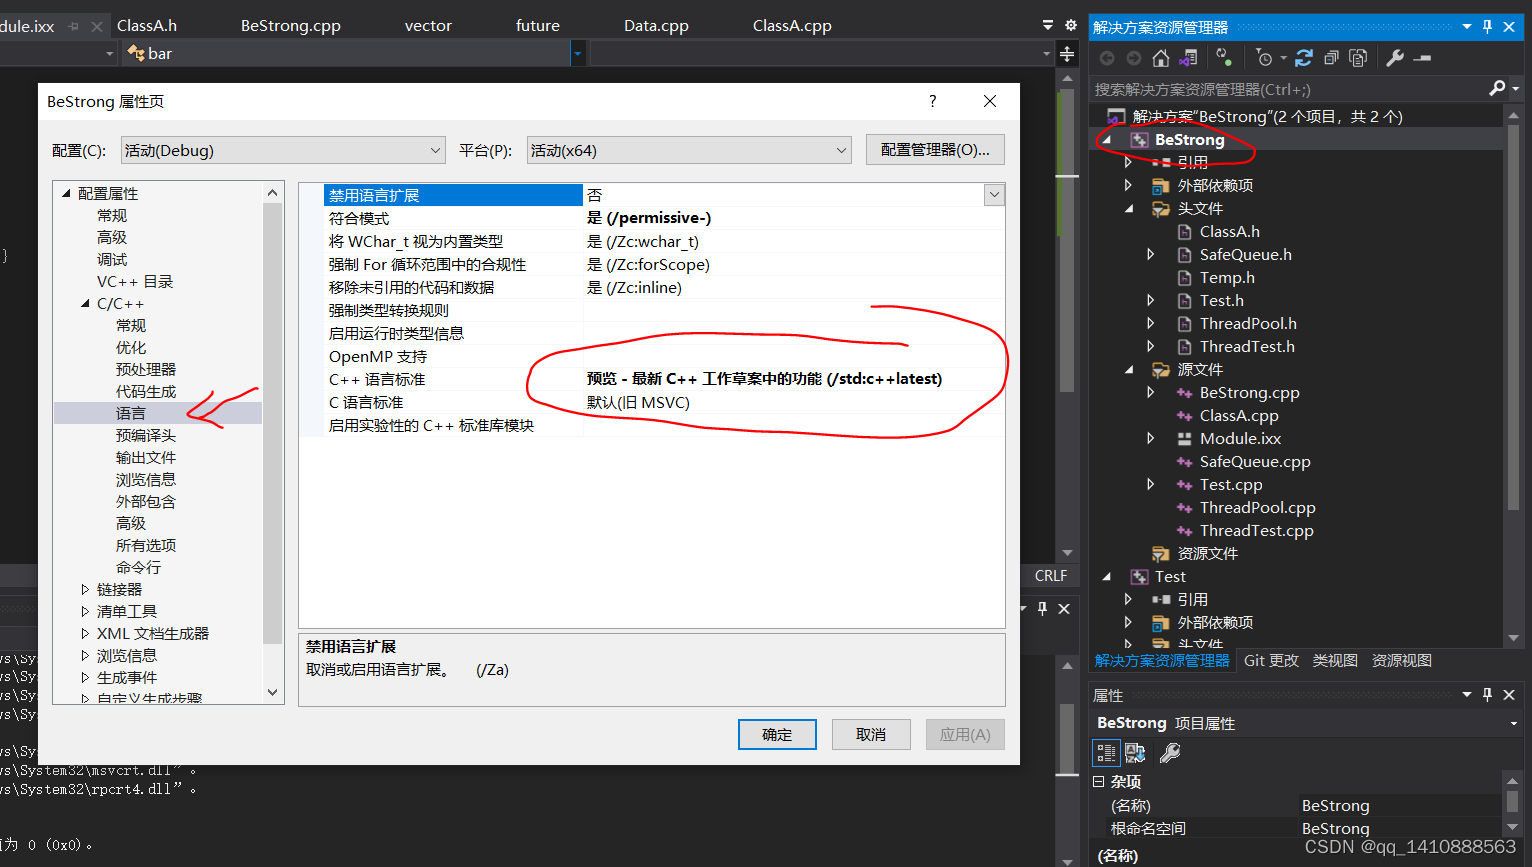Select categorized view in the Properties panel
This screenshot has height=867, width=1532.
(x=1106, y=752)
